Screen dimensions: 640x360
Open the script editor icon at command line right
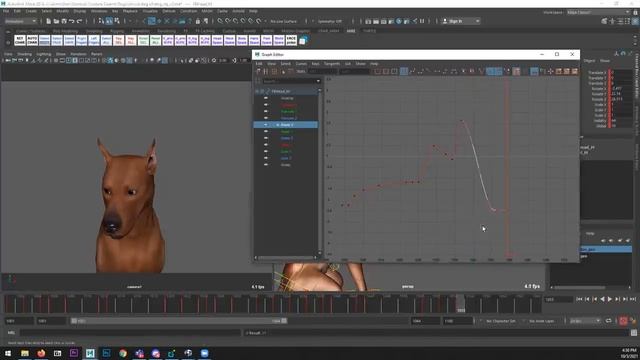tap(633, 333)
